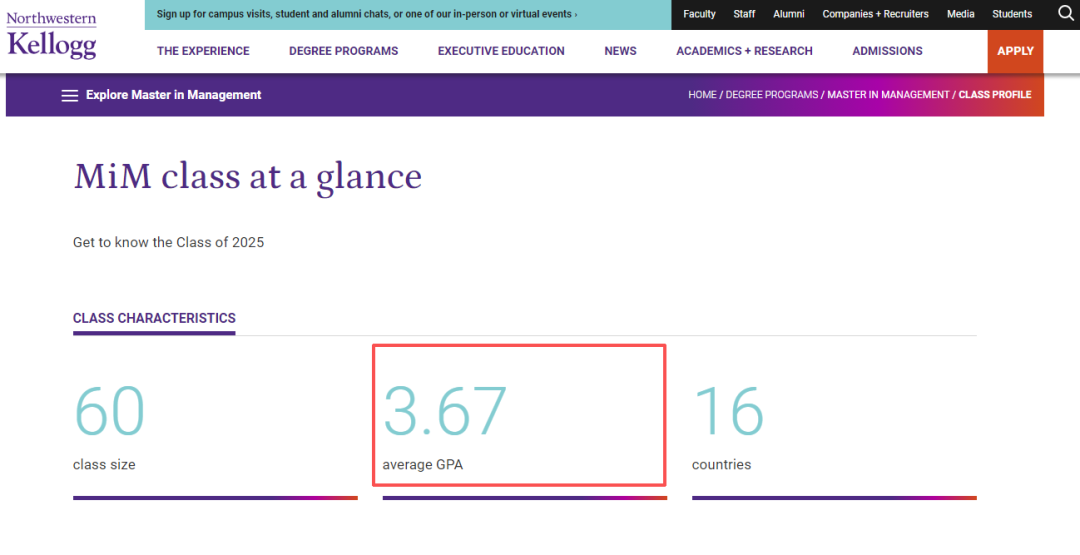Viewport: 1080px width, 555px height.
Task: Open the Staff top bar link
Action: 744,14
